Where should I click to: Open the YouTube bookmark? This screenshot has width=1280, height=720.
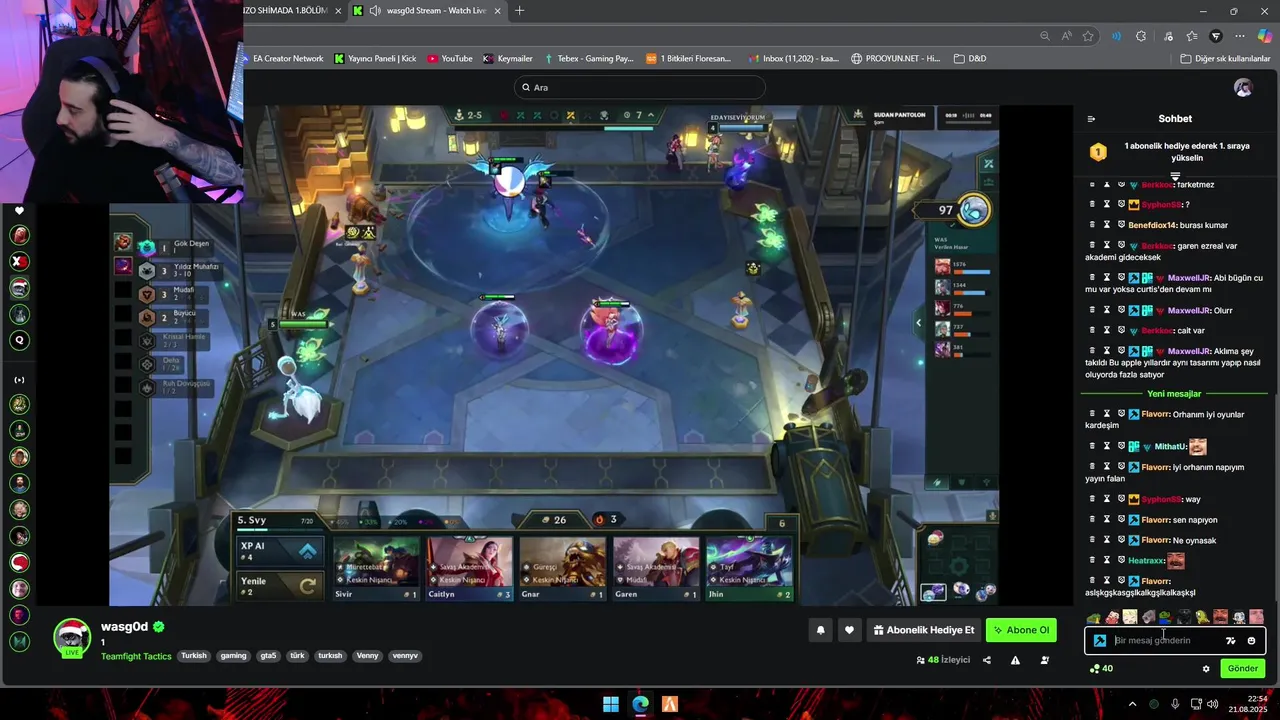point(450,58)
